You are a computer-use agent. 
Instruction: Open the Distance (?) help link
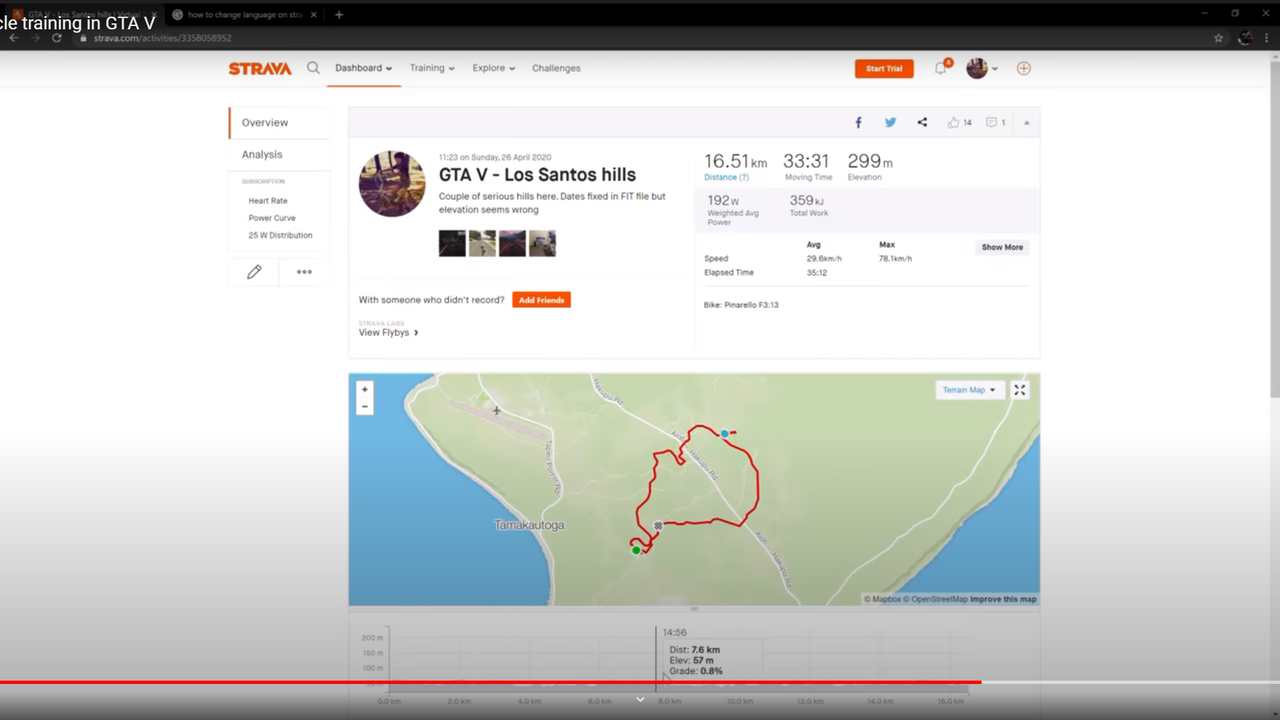click(726, 177)
